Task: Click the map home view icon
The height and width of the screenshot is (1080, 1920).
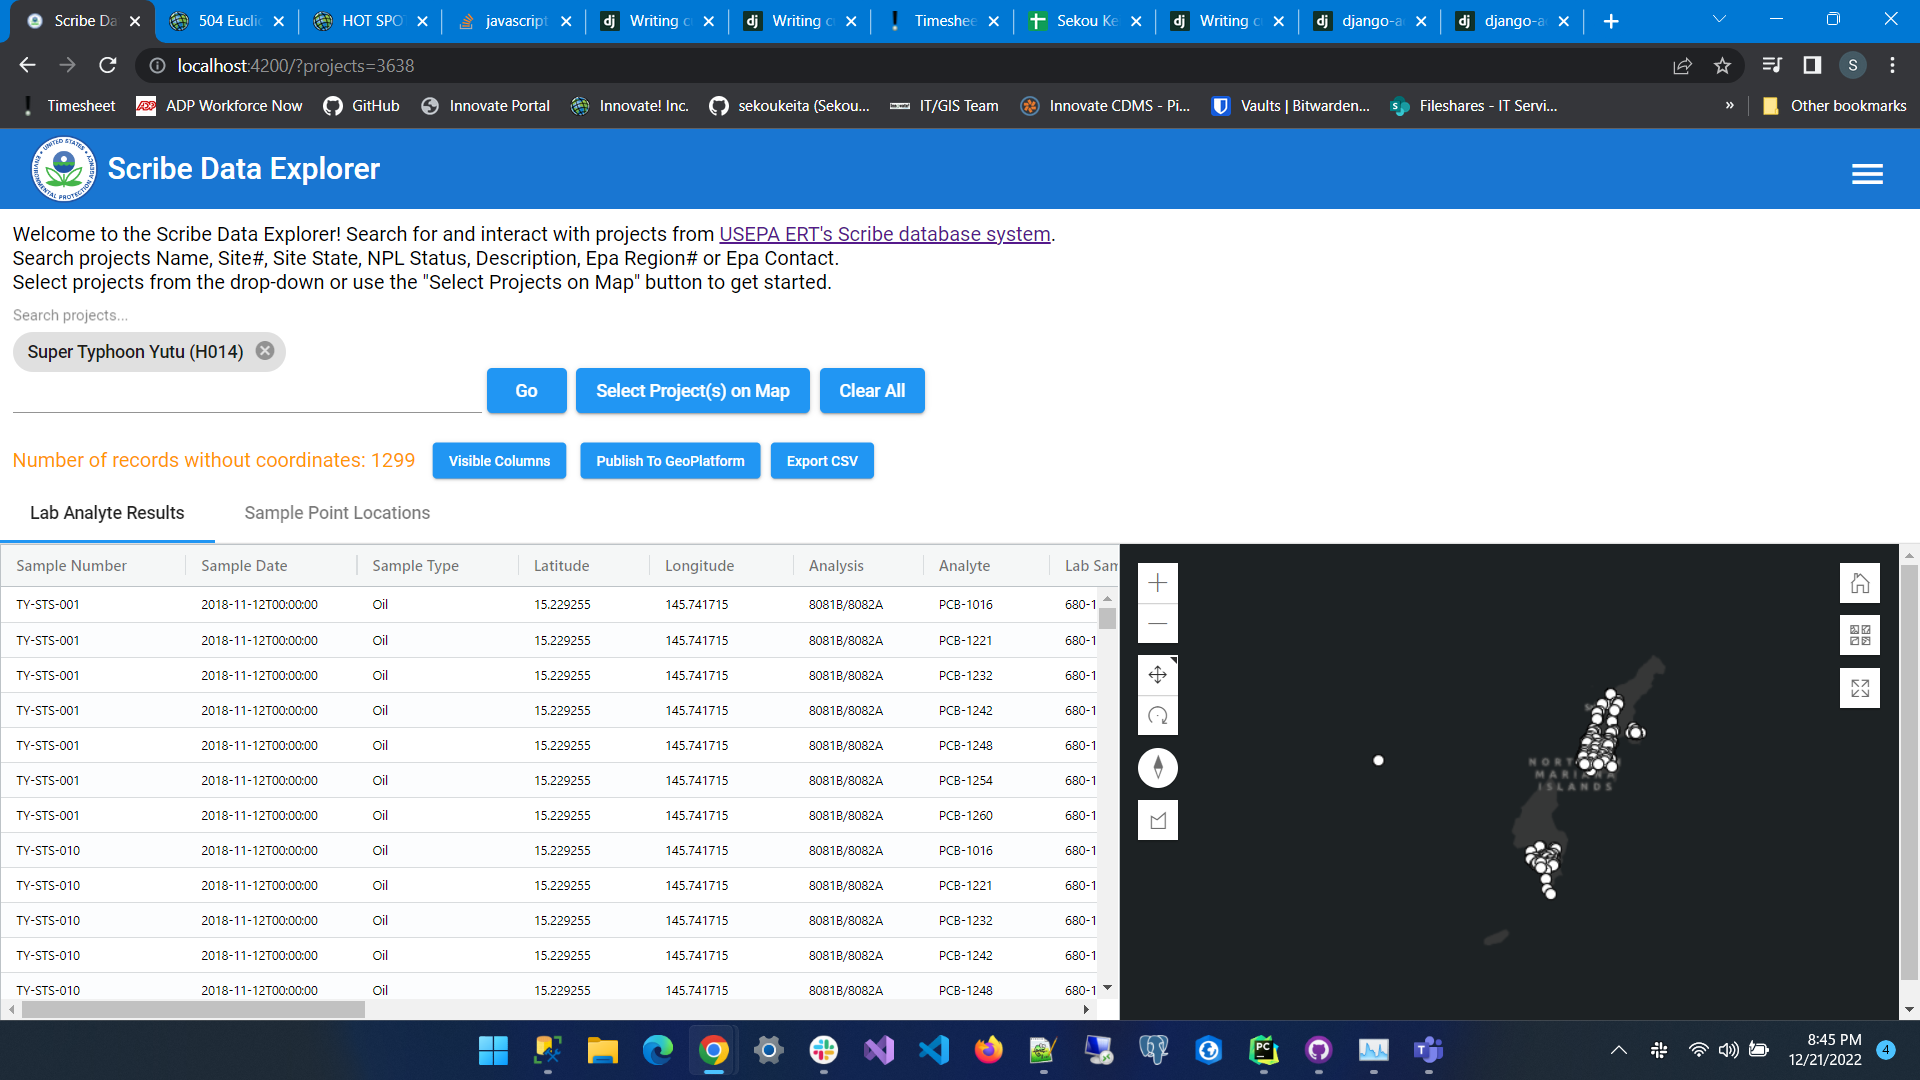Action: pyautogui.click(x=1860, y=583)
